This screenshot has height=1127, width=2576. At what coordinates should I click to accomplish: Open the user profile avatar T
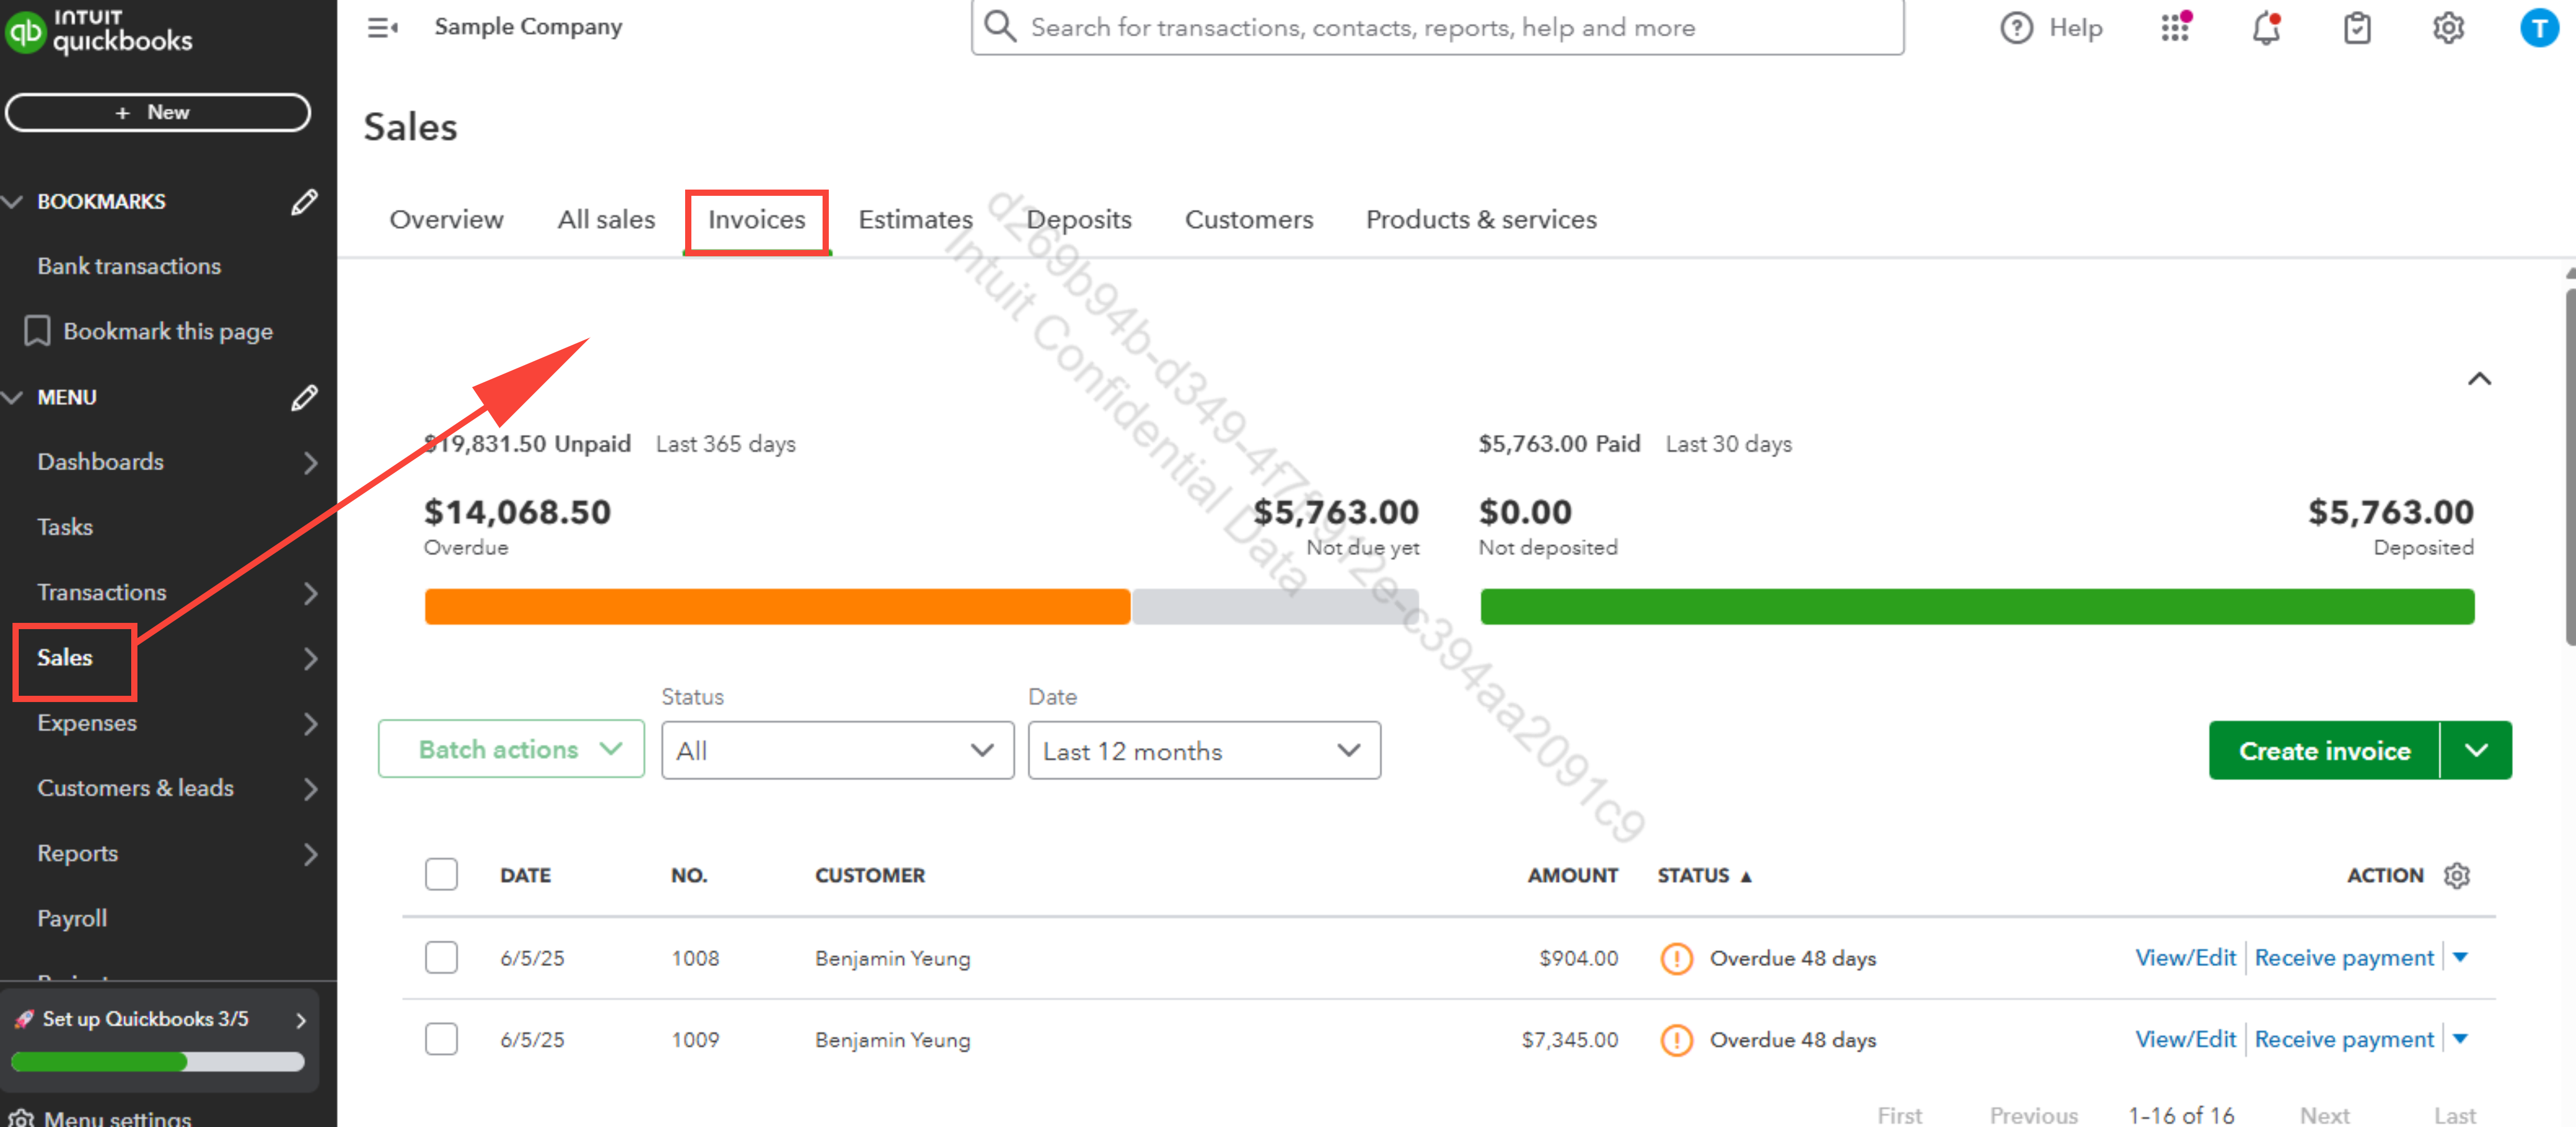point(2539,28)
